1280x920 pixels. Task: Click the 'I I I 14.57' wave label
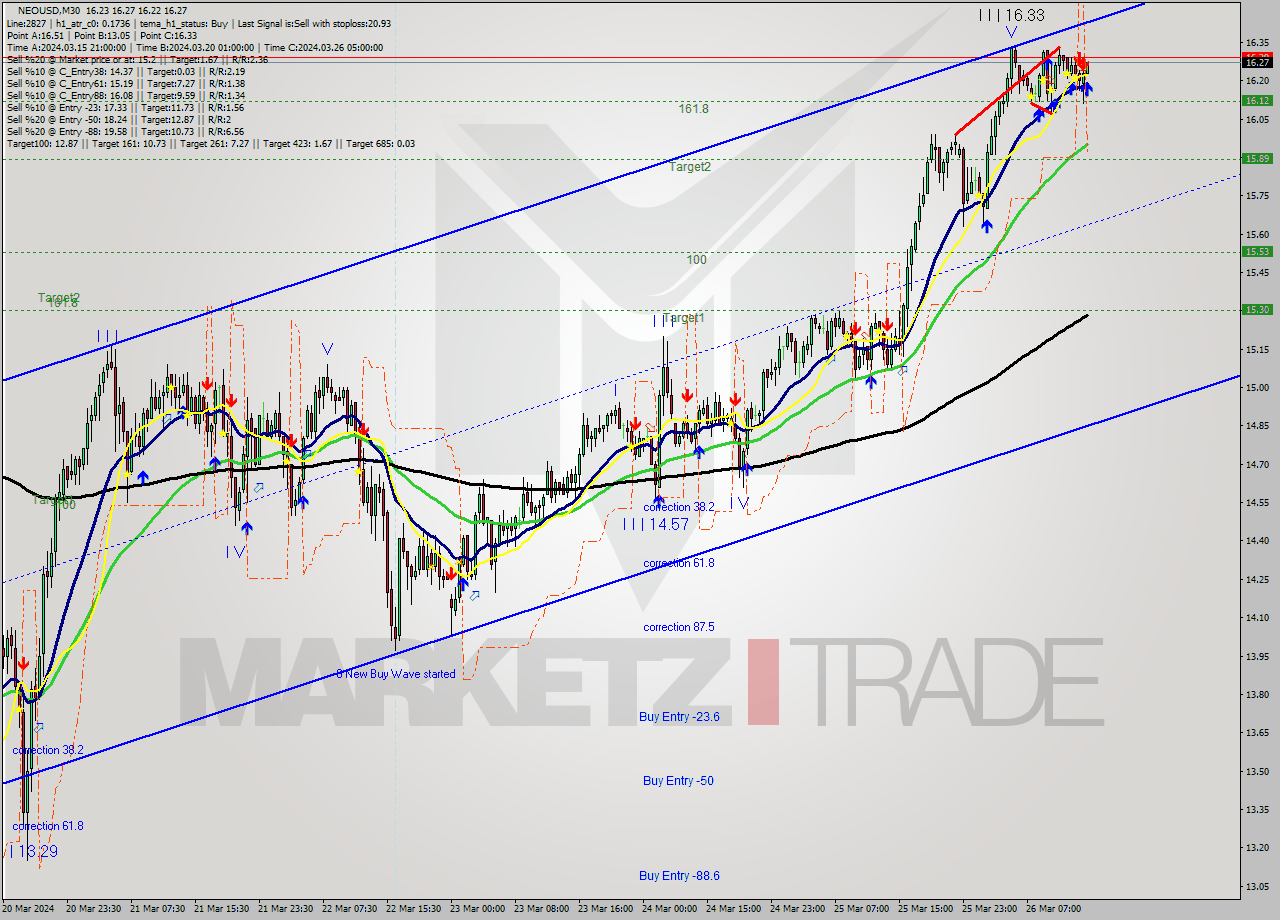pyautogui.click(x=655, y=523)
